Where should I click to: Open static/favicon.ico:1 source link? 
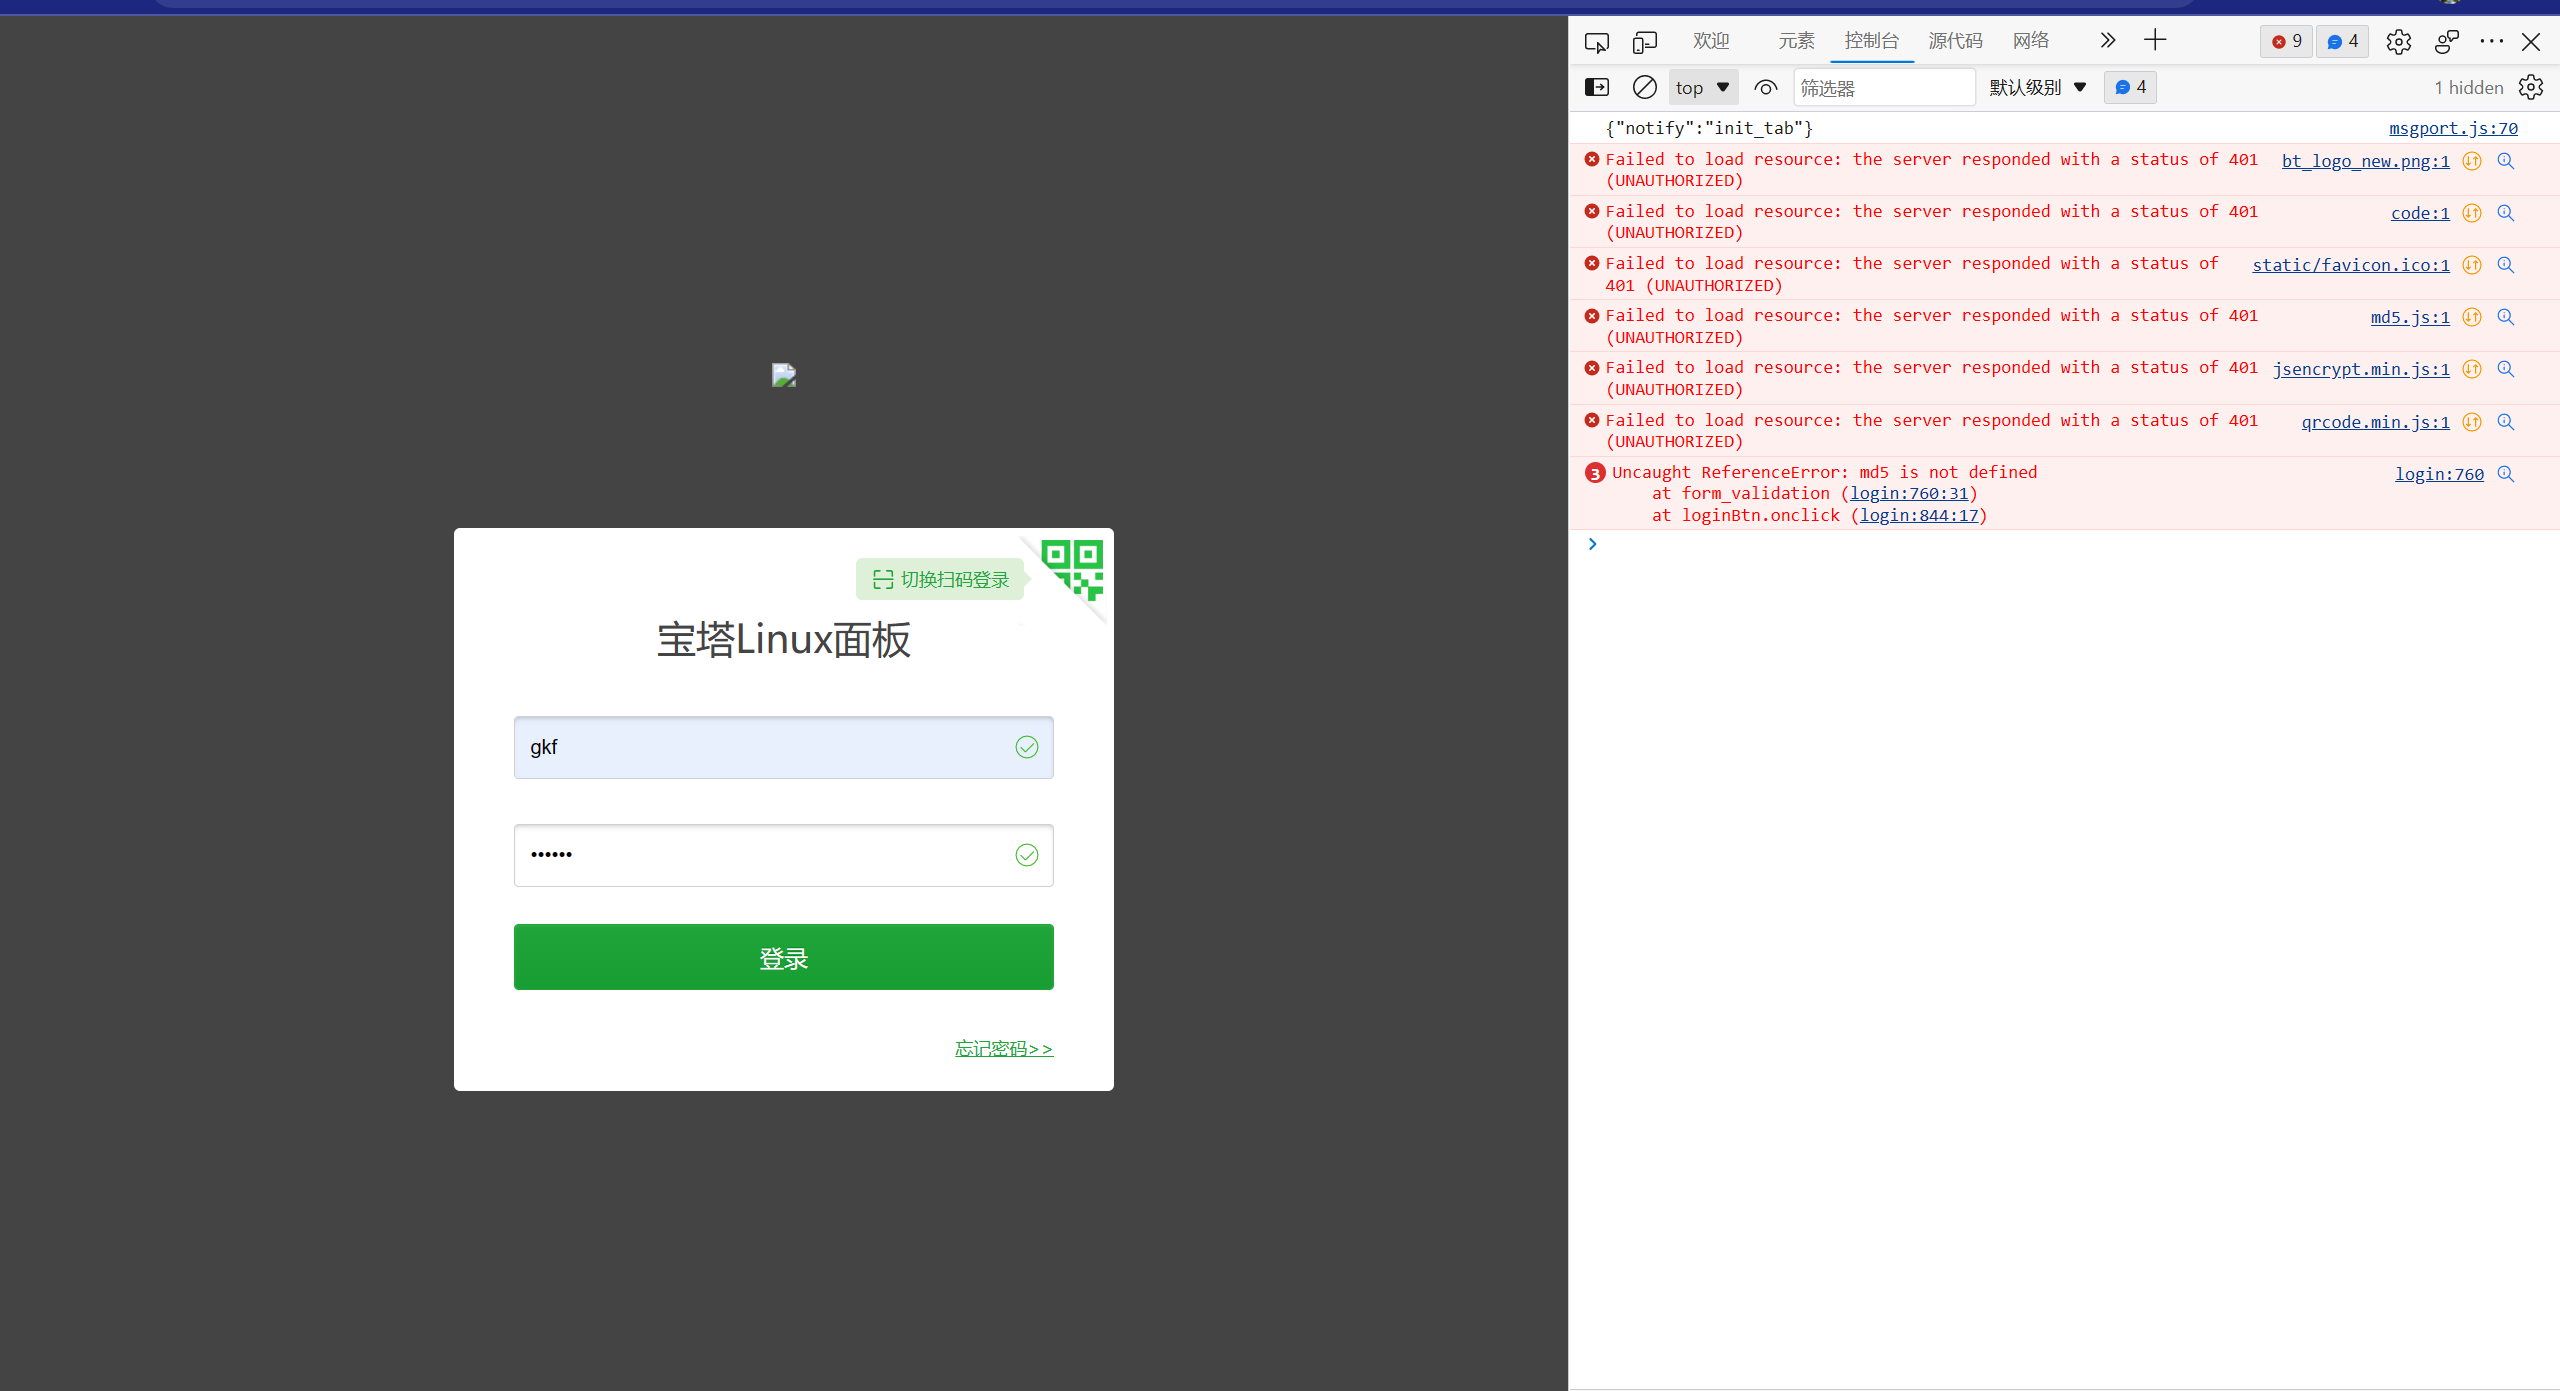pyautogui.click(x=2350, y=265)
